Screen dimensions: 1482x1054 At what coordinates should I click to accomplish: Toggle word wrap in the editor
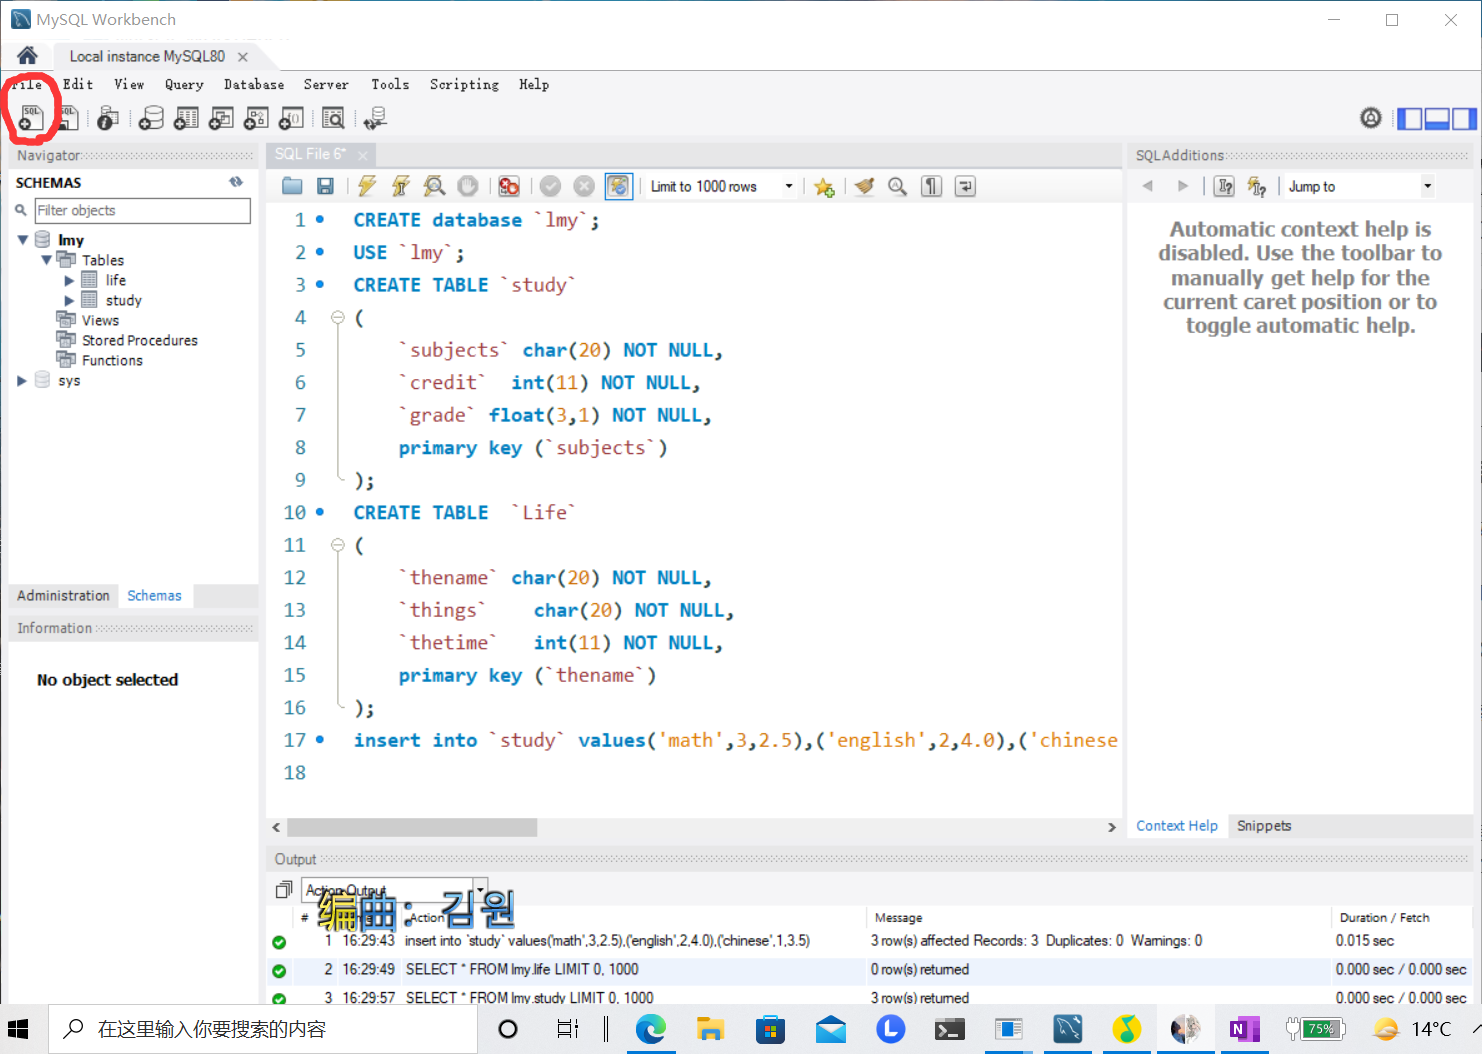[965, 186]
